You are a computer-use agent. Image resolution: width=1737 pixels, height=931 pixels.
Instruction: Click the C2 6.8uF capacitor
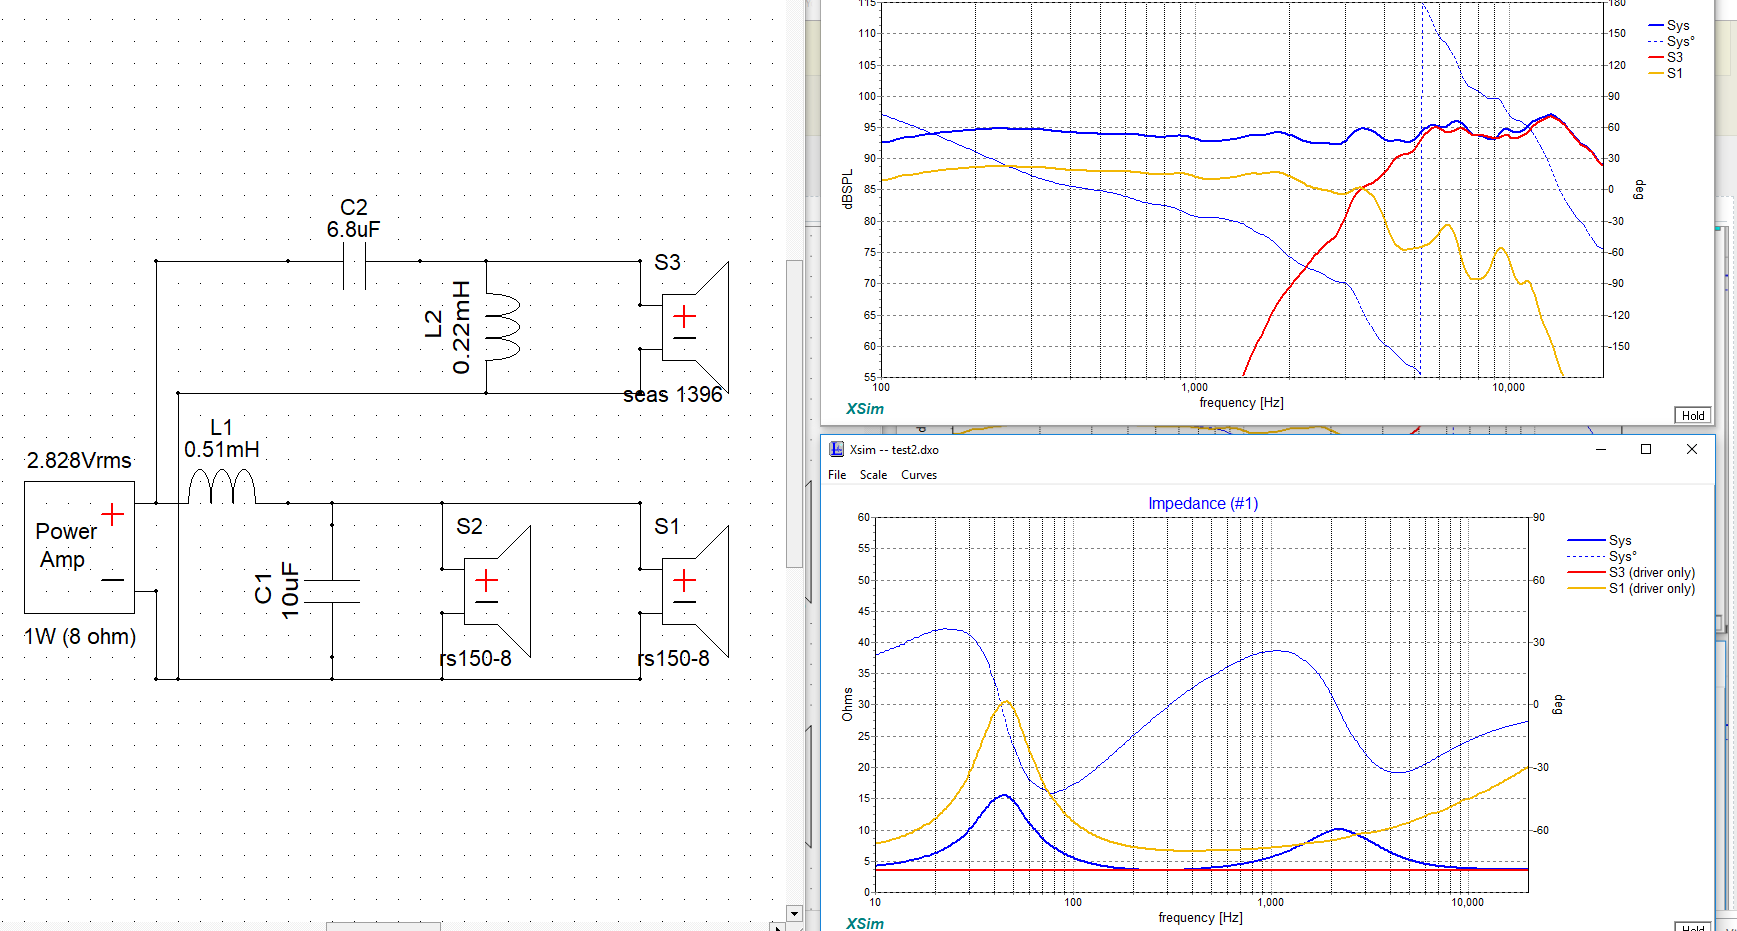pos(354,267)
